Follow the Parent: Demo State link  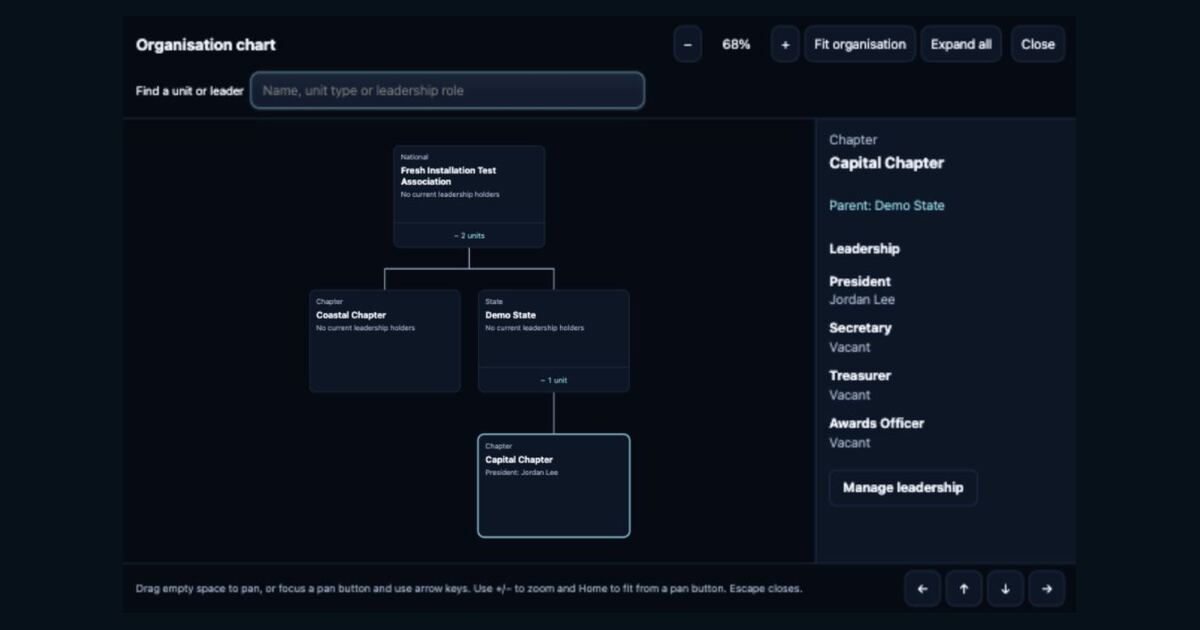(887, 206)
